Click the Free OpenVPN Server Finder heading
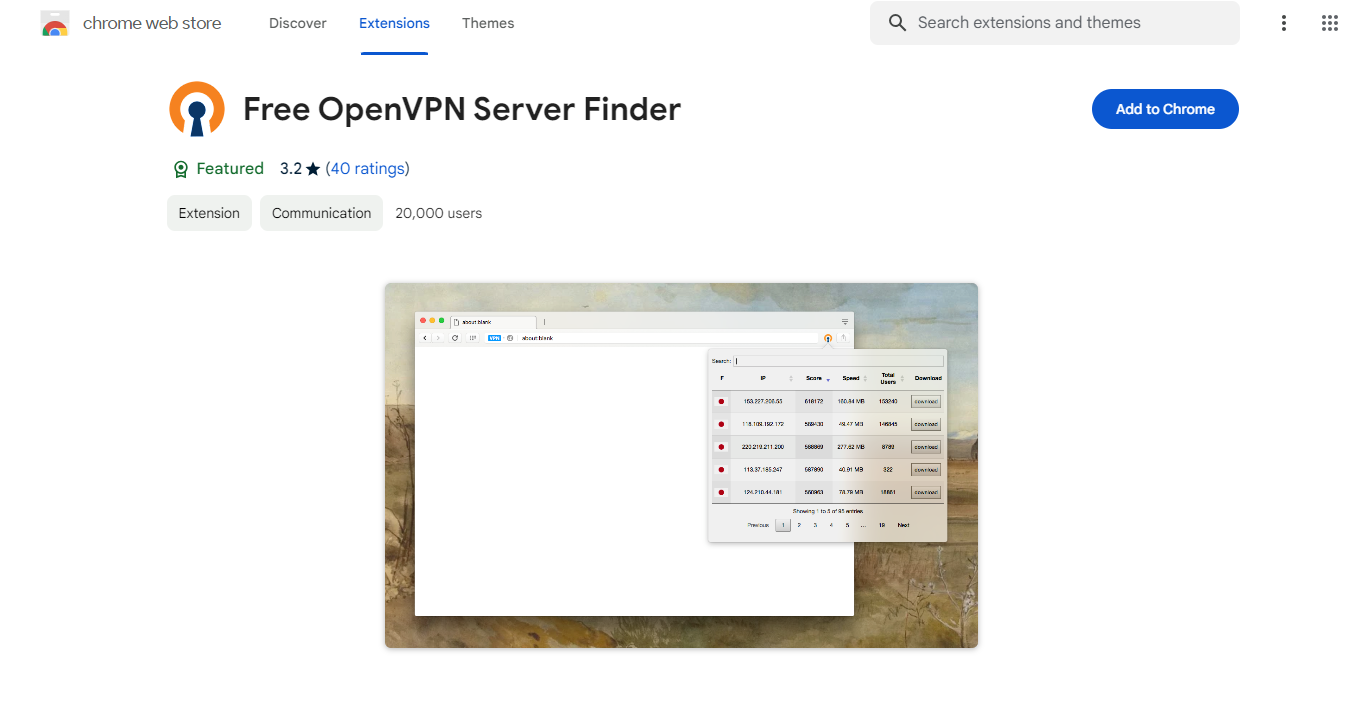Viewport: 1348px width, 702px height. point(462,109)
